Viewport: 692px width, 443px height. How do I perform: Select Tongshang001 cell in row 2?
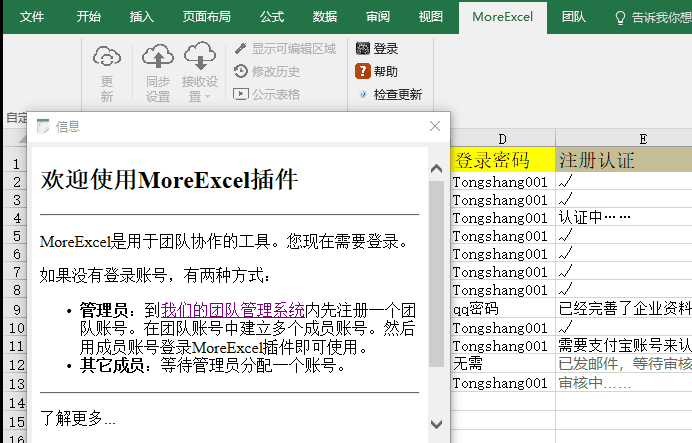(x=503, y=182)
